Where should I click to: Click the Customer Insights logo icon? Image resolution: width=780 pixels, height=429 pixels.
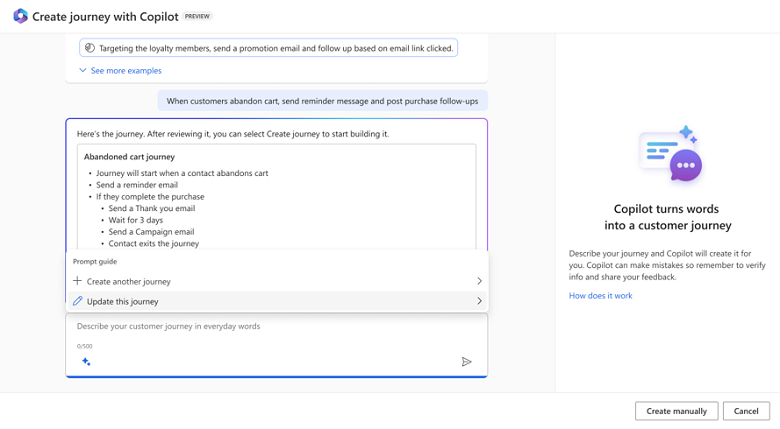(x=20, y=16)
